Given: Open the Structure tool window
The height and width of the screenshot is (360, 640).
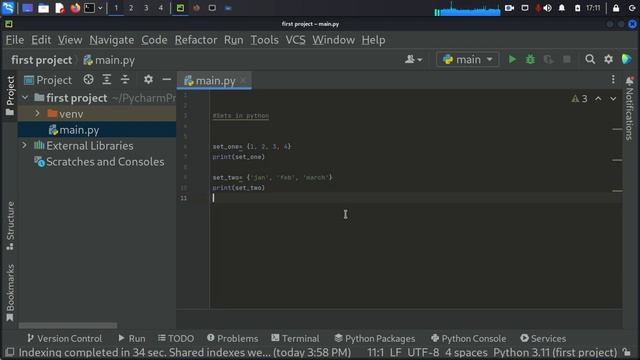Looking at the screenshot, I should tap(10, 226).
